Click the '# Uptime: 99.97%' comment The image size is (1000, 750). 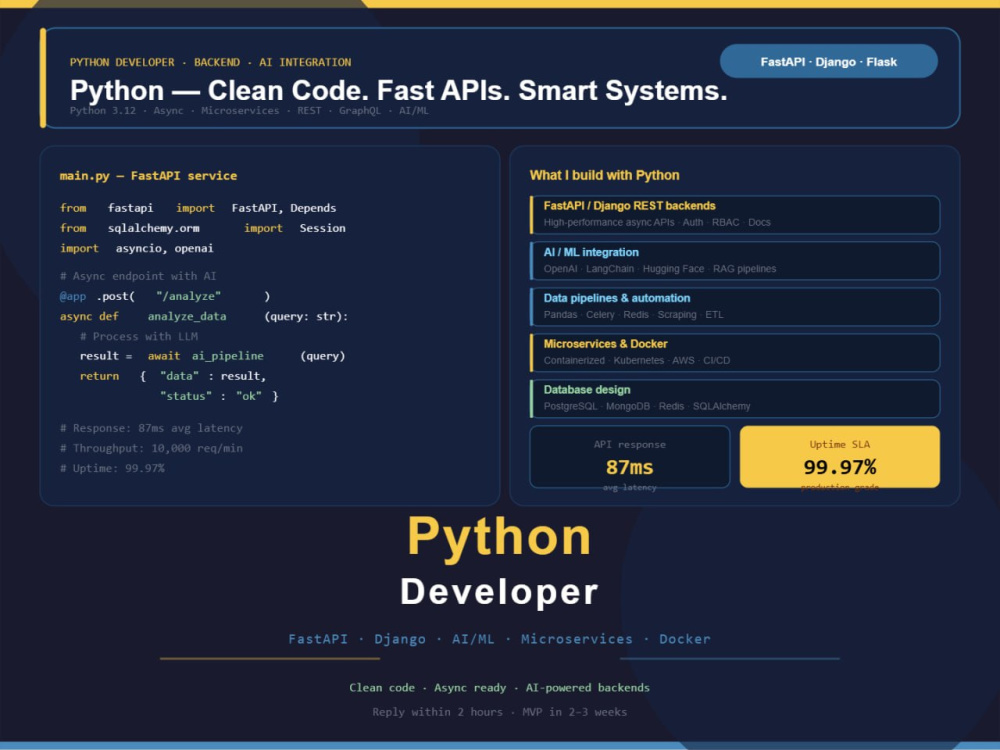[112, 468]
